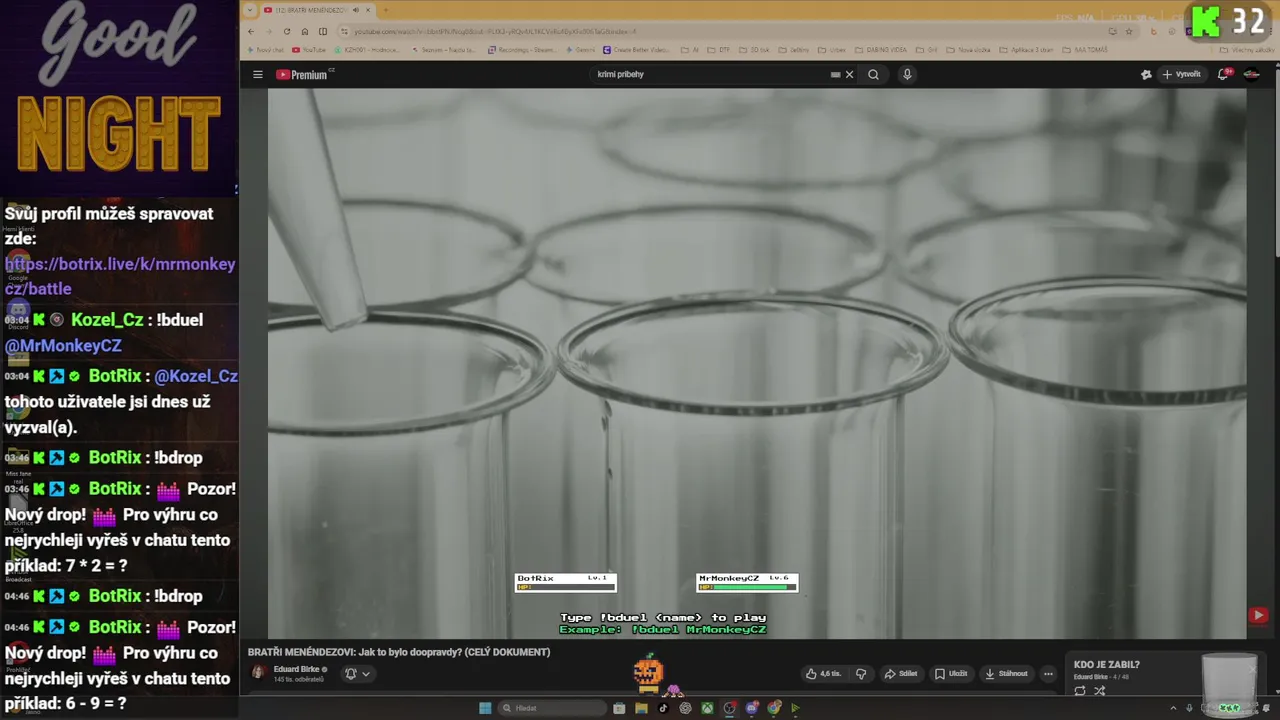
Task: Open the Windows Start menu
Action: click(x=485, y=708)
